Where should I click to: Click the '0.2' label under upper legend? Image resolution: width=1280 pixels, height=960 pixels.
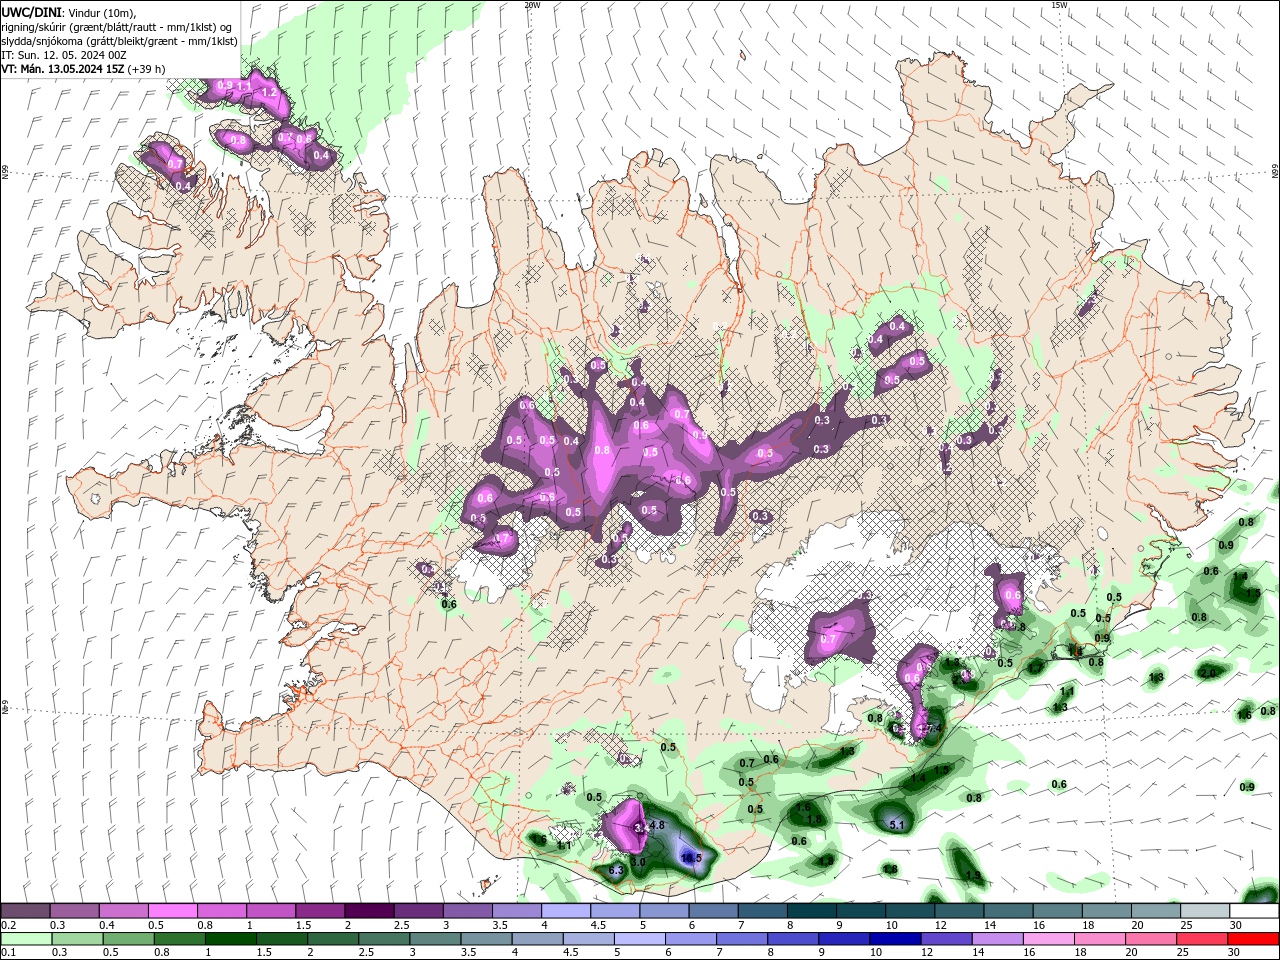point(9,925)
